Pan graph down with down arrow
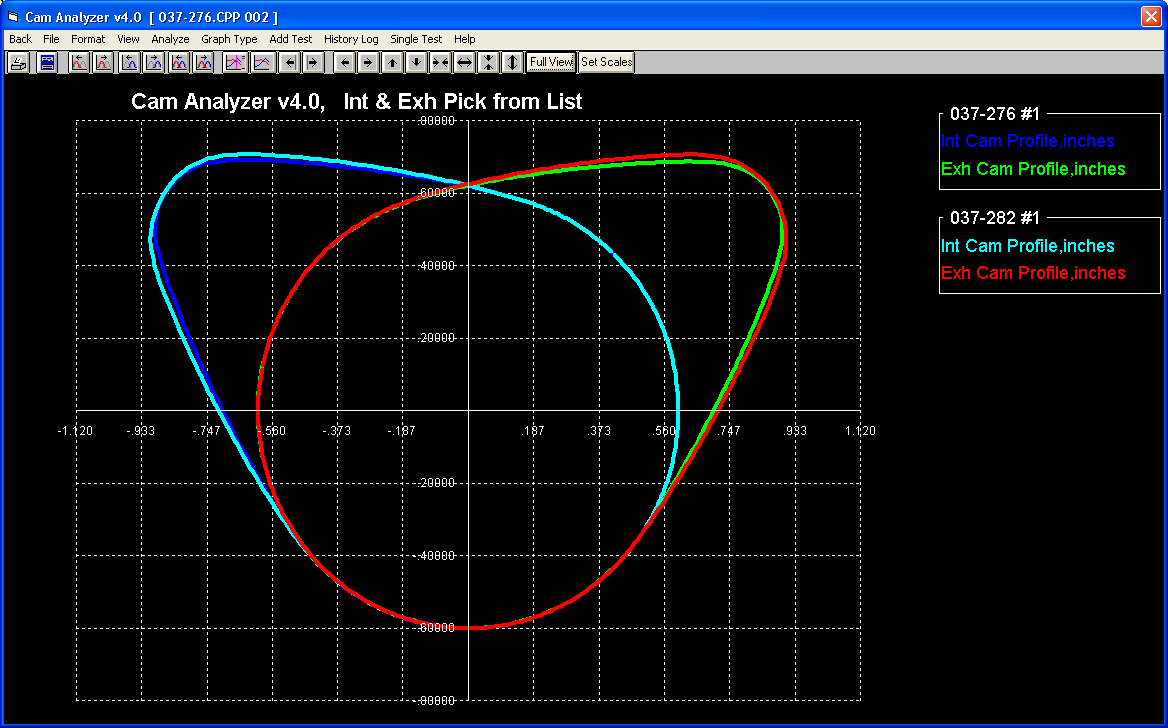 pyautogui.click(x=416, y=63)
